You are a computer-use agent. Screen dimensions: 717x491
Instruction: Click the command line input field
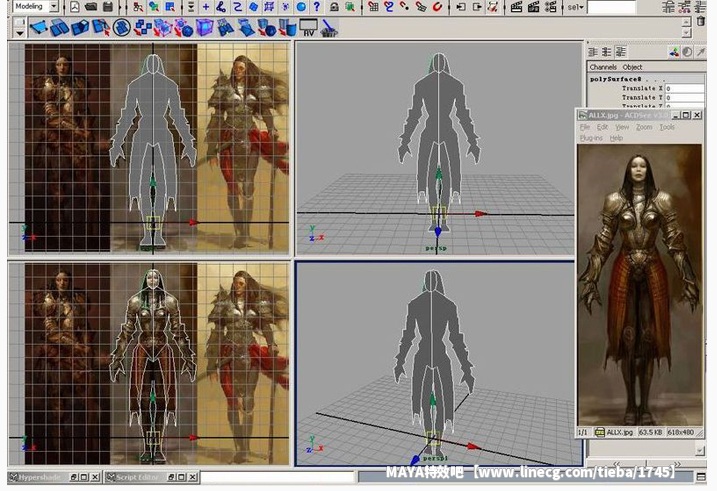pos(277,478)
